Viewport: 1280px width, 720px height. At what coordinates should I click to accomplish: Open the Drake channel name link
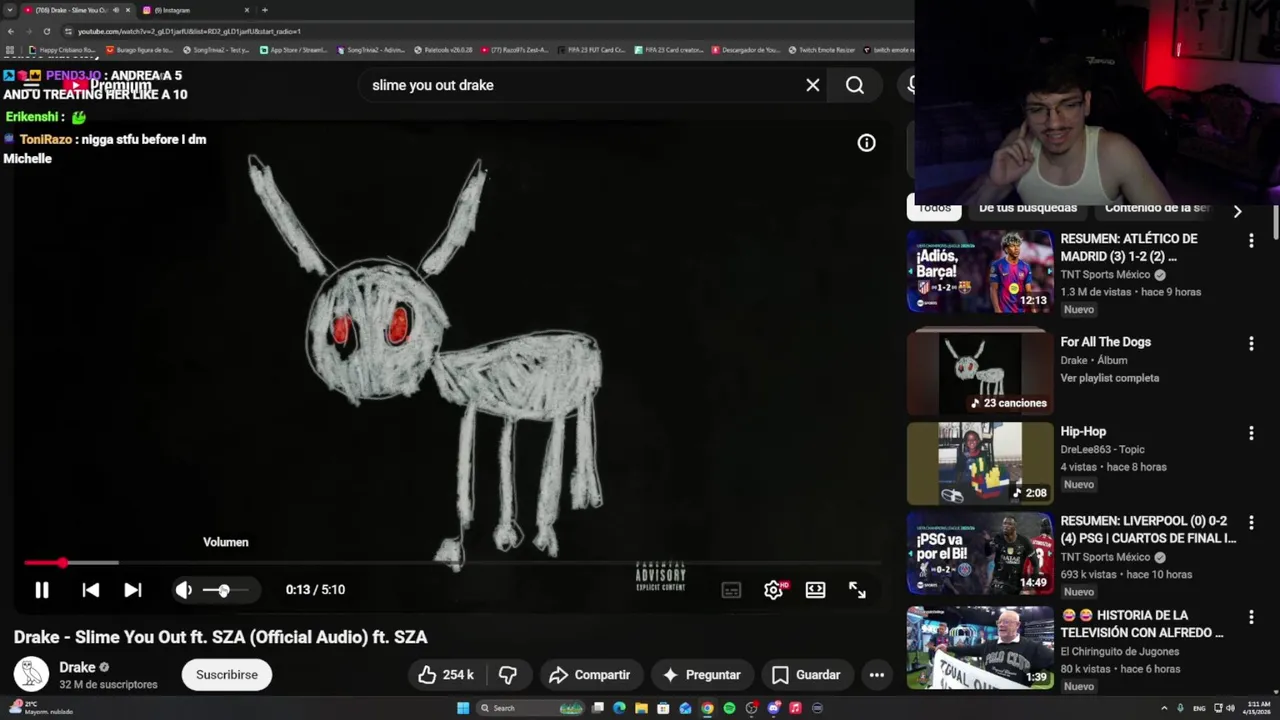click(77, 667)
